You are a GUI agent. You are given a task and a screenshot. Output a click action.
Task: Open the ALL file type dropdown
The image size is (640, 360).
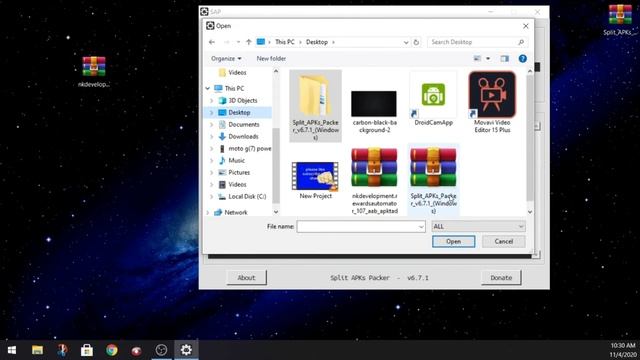click(x=478, y=227)
